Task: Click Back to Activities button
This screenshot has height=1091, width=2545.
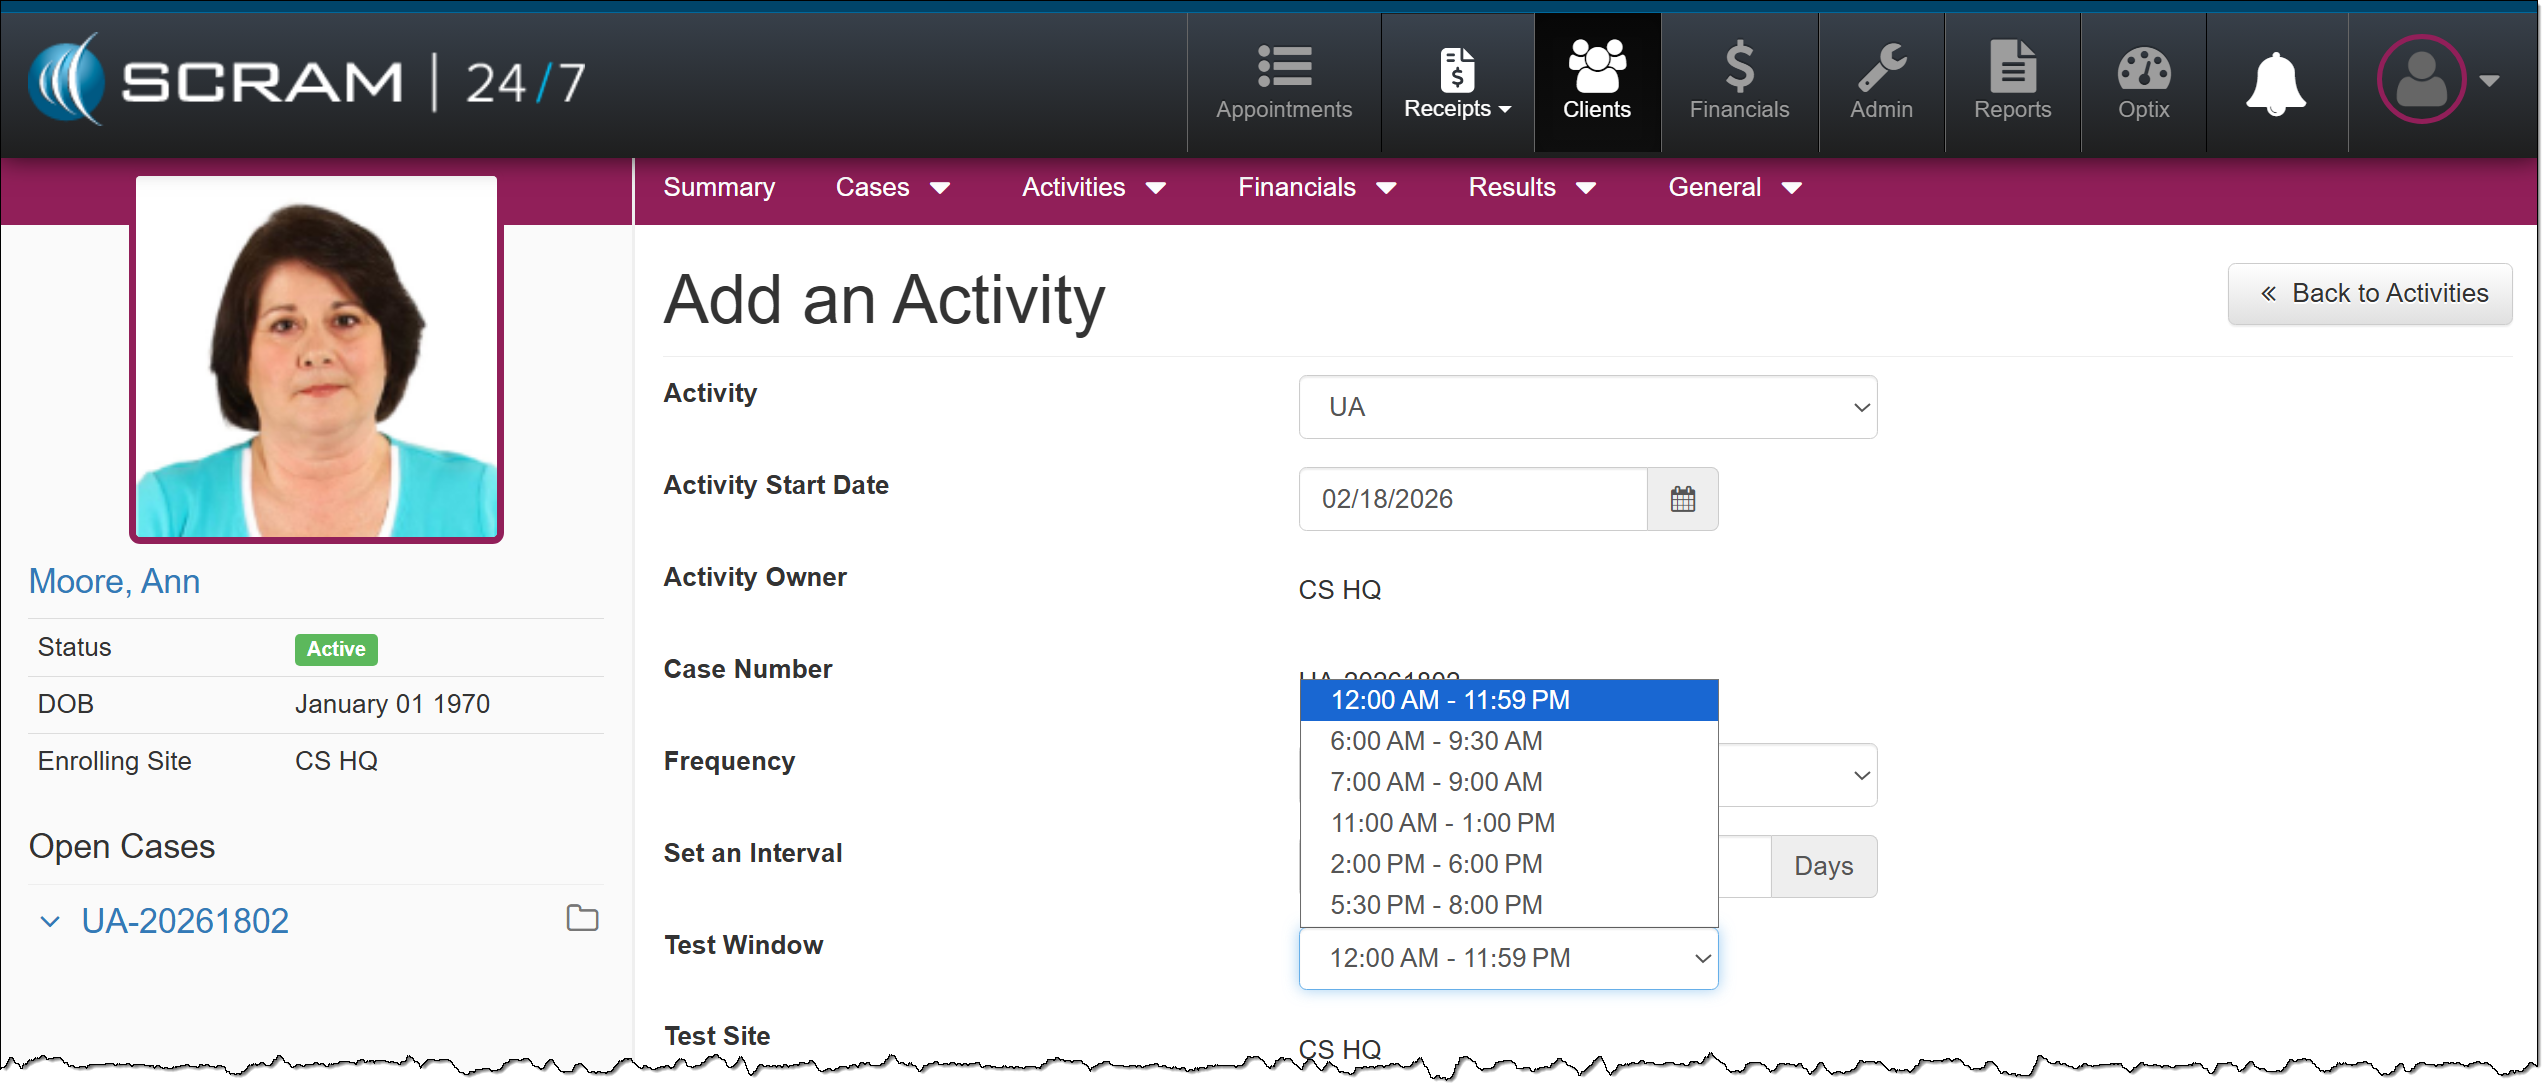Action: pos(2368,294)
